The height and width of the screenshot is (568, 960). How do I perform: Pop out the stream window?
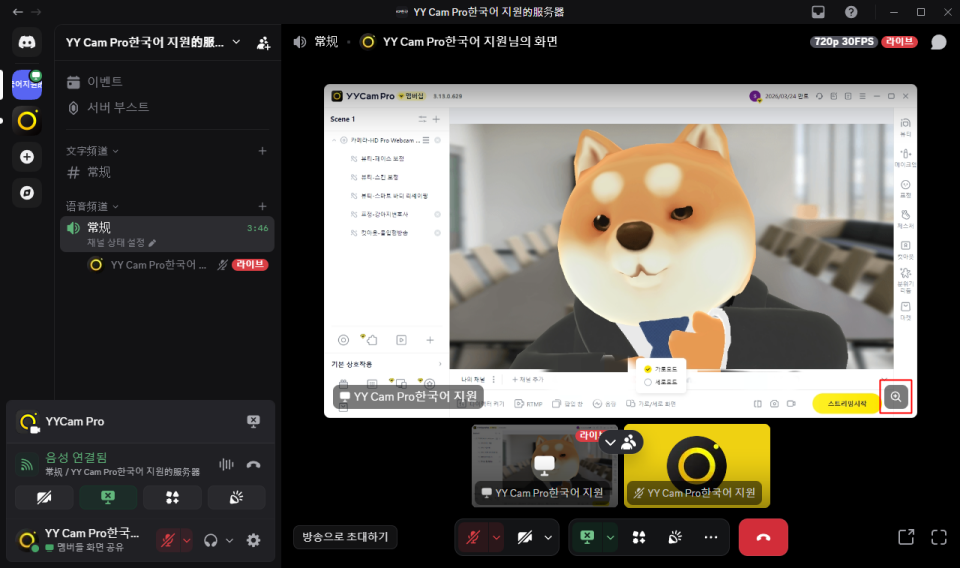click(905, 537)
